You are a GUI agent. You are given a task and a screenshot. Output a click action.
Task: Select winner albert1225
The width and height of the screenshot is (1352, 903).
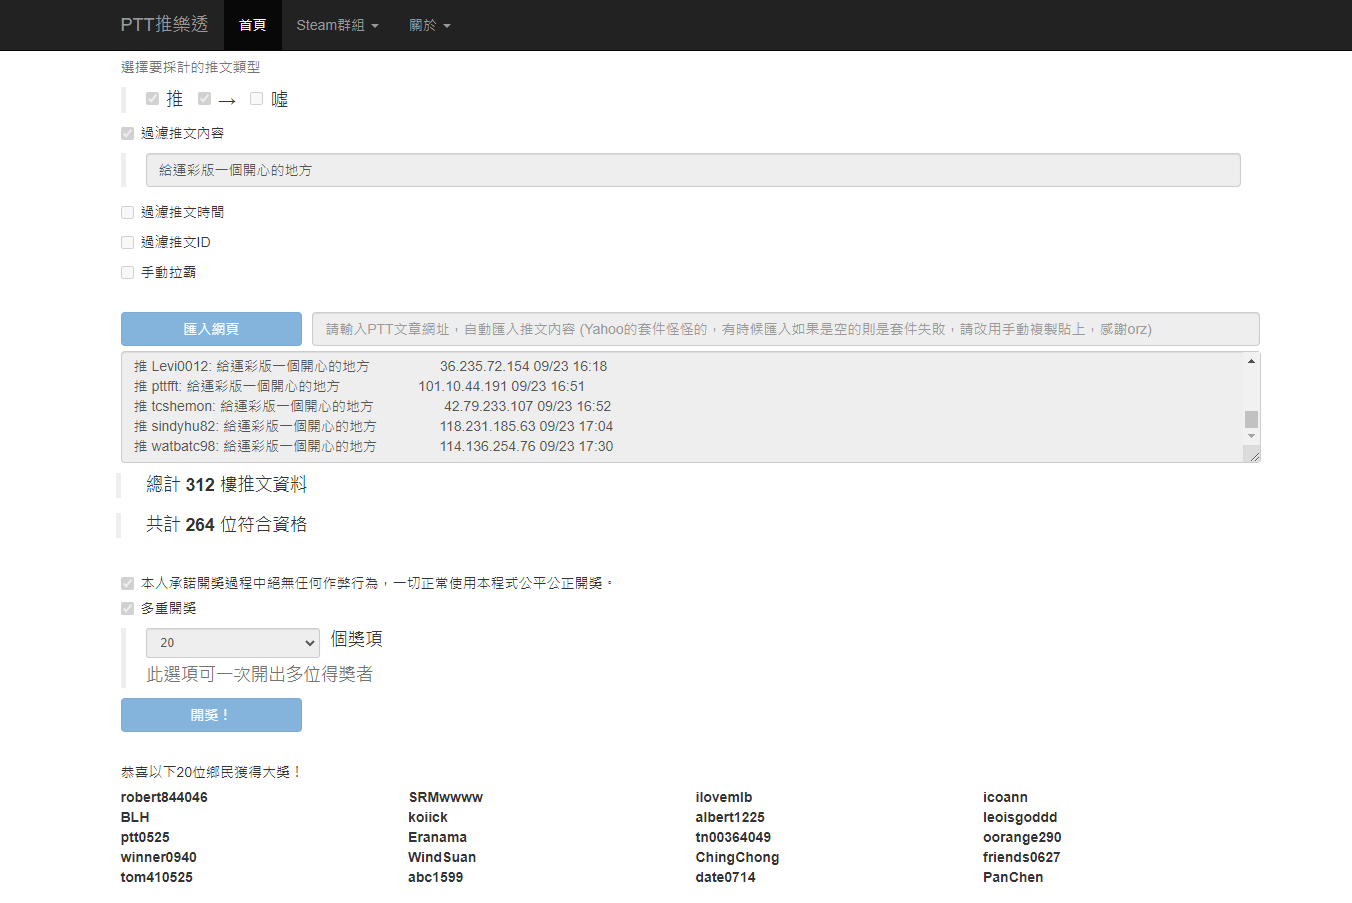pyautogui.click(x=730, y=817)
